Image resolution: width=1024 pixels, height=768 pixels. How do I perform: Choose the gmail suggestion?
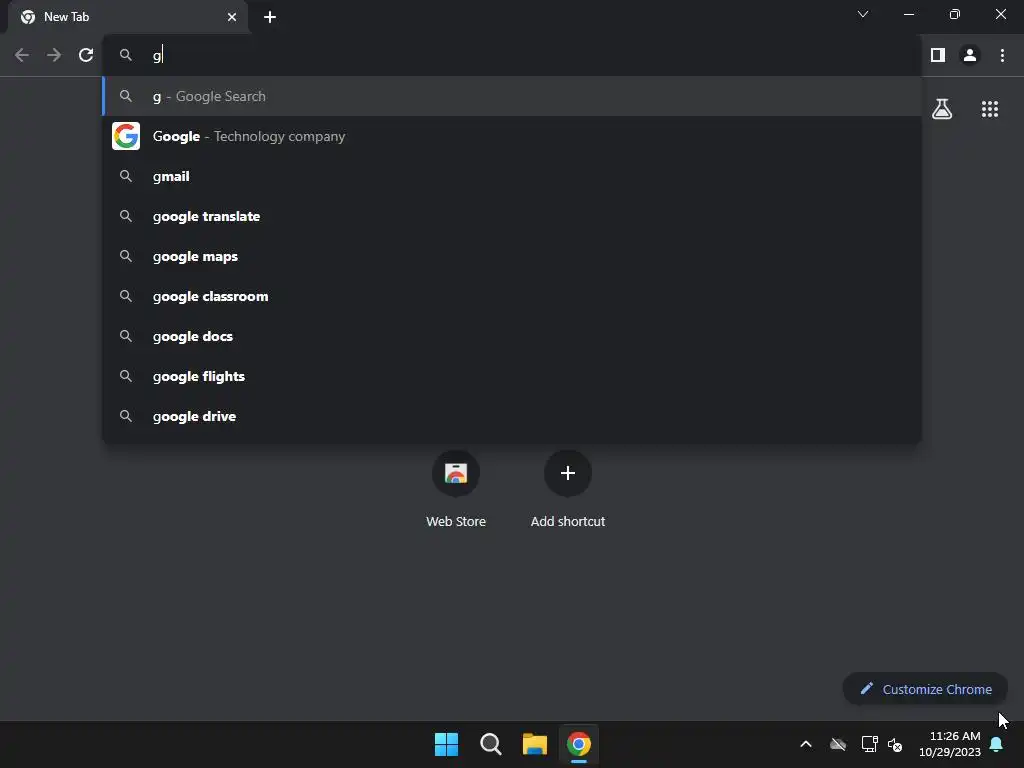tap(512, 176)
